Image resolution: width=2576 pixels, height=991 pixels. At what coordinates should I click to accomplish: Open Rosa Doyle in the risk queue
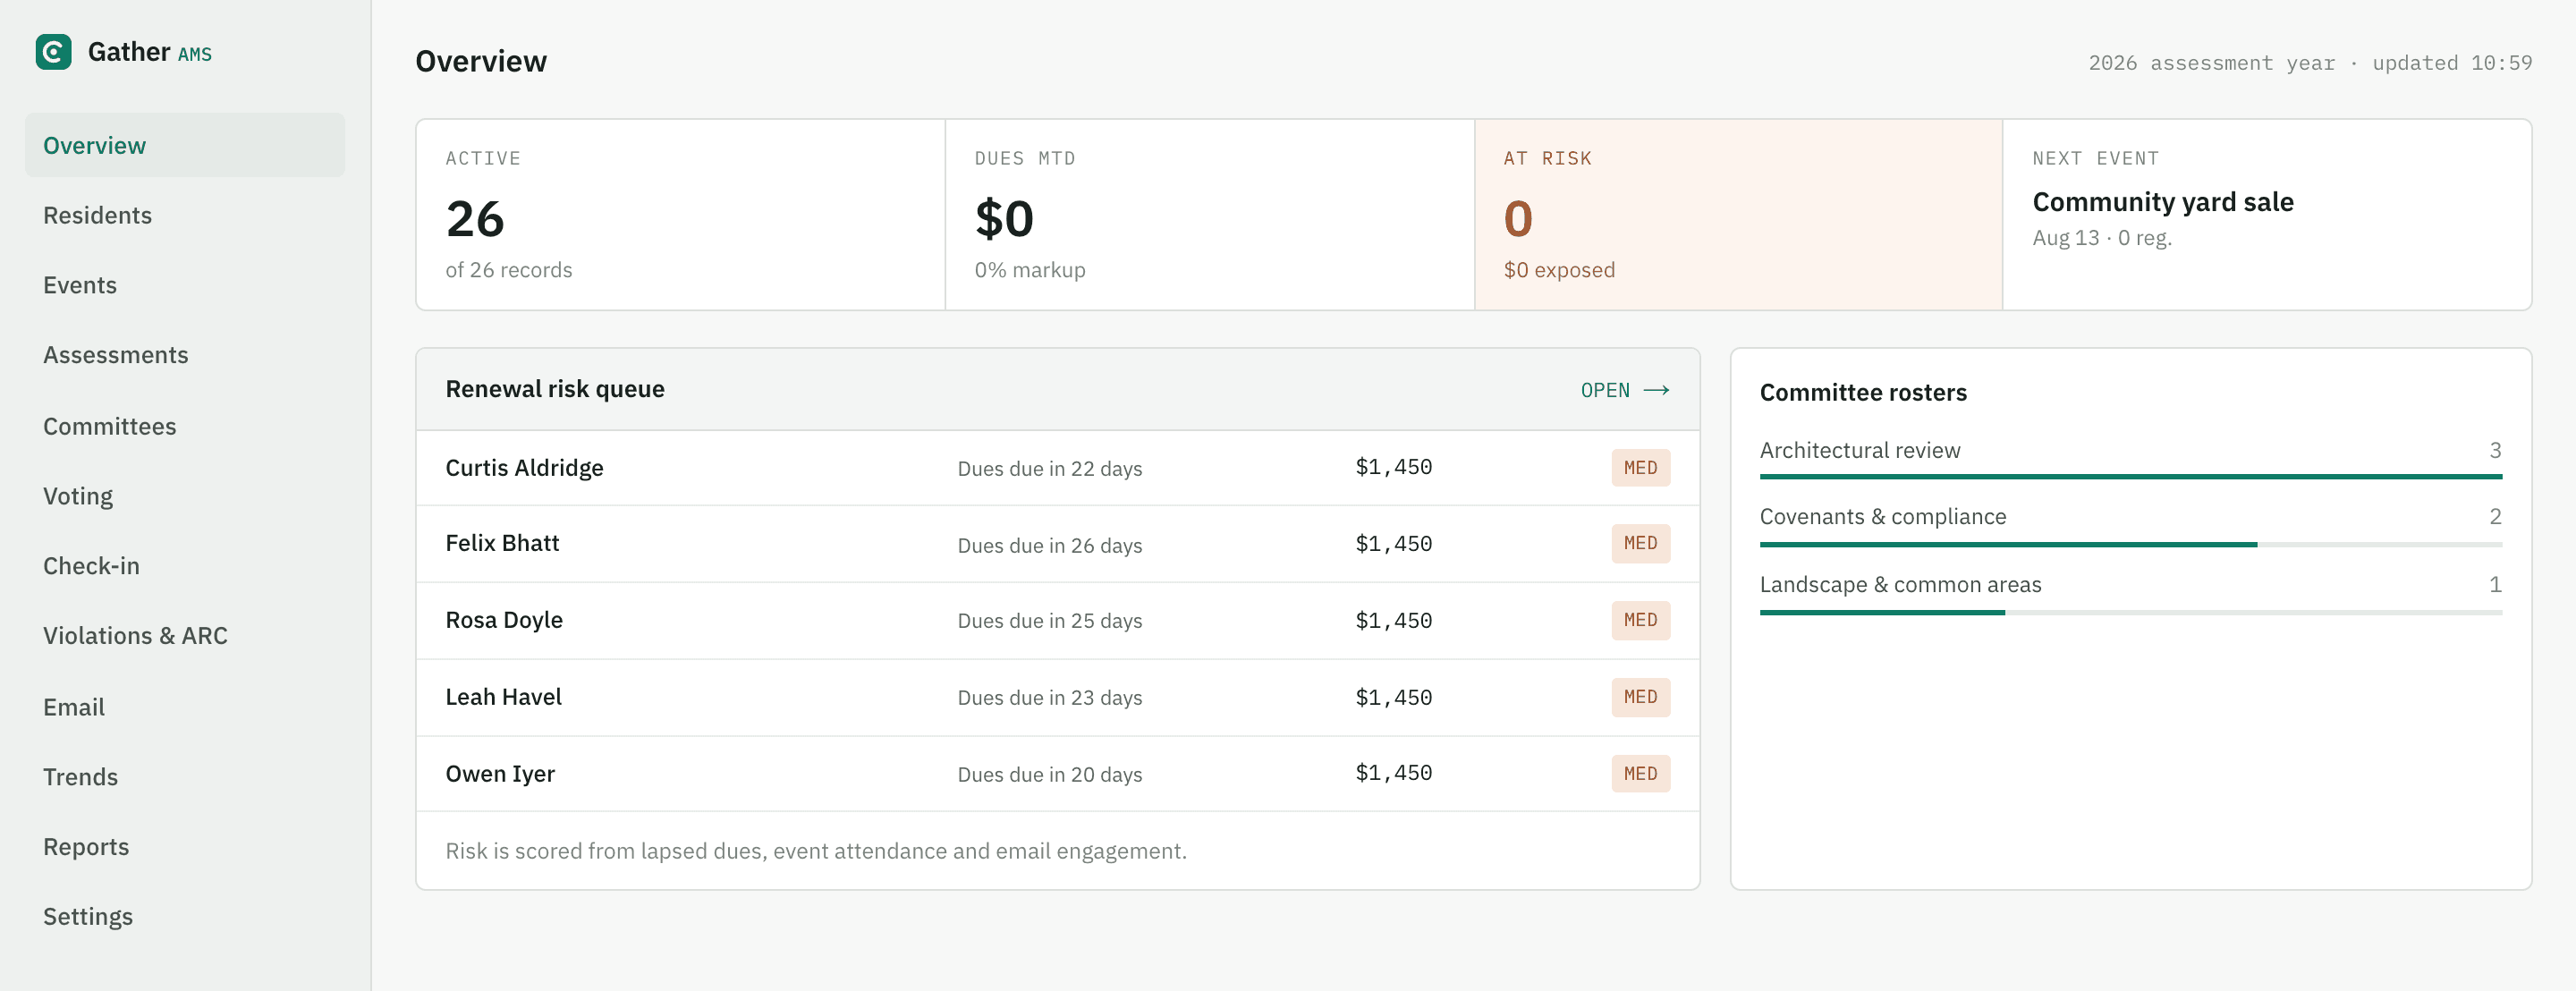pos(1058,621)
